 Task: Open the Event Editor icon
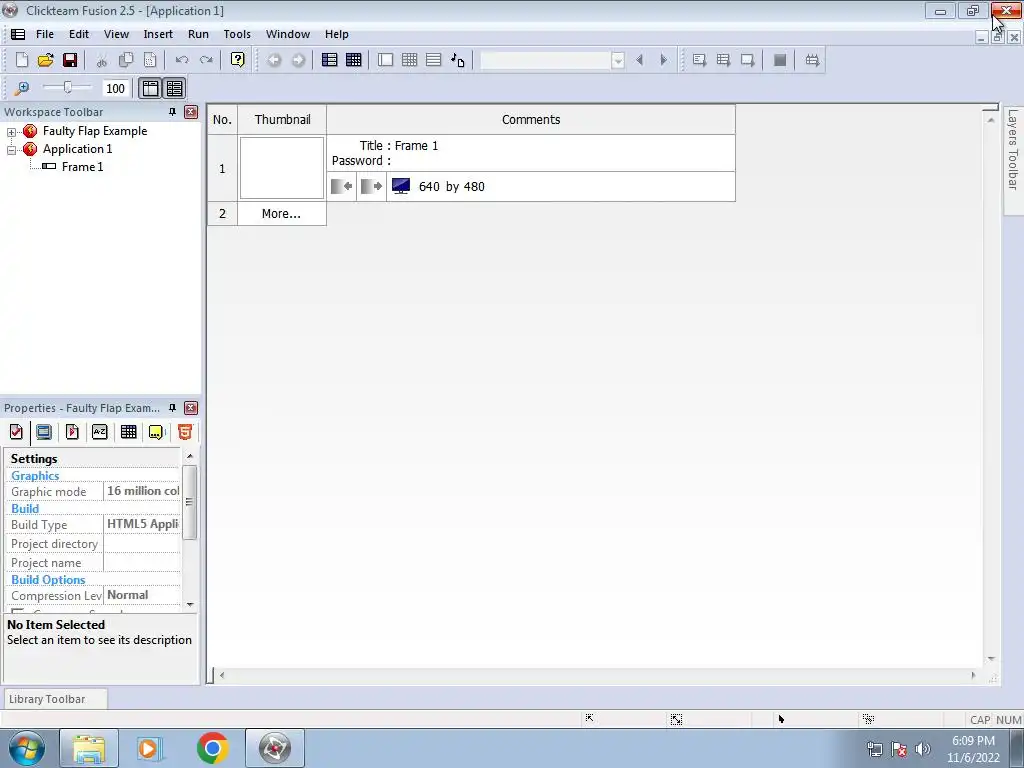[409, 60]
